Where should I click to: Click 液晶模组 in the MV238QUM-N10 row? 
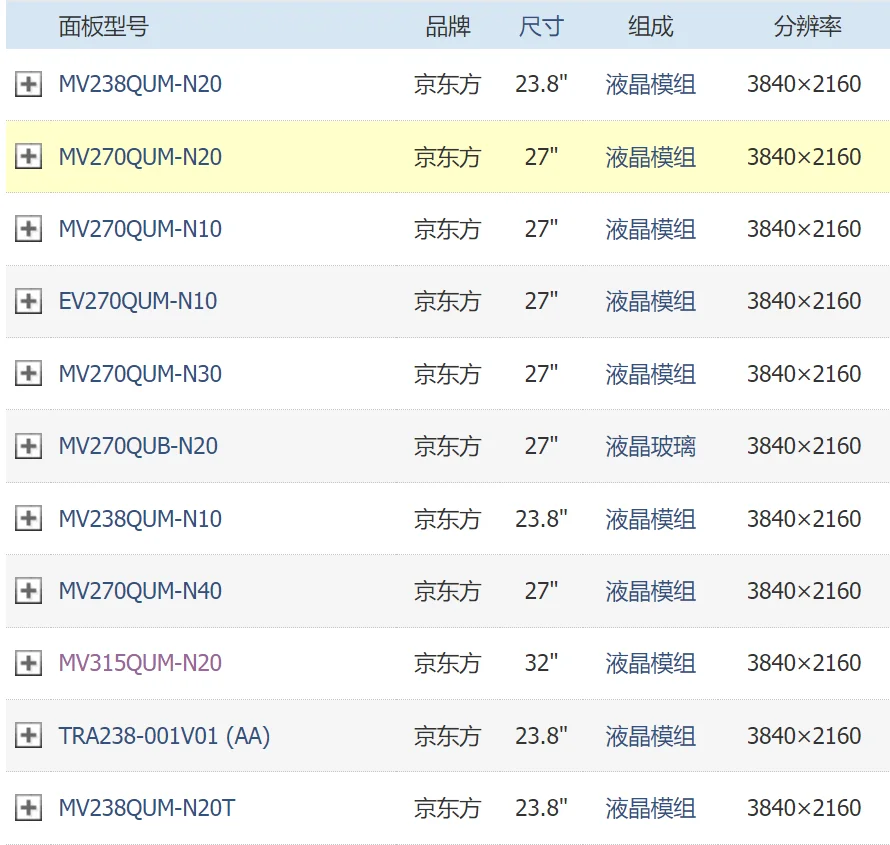pos(650,519)
